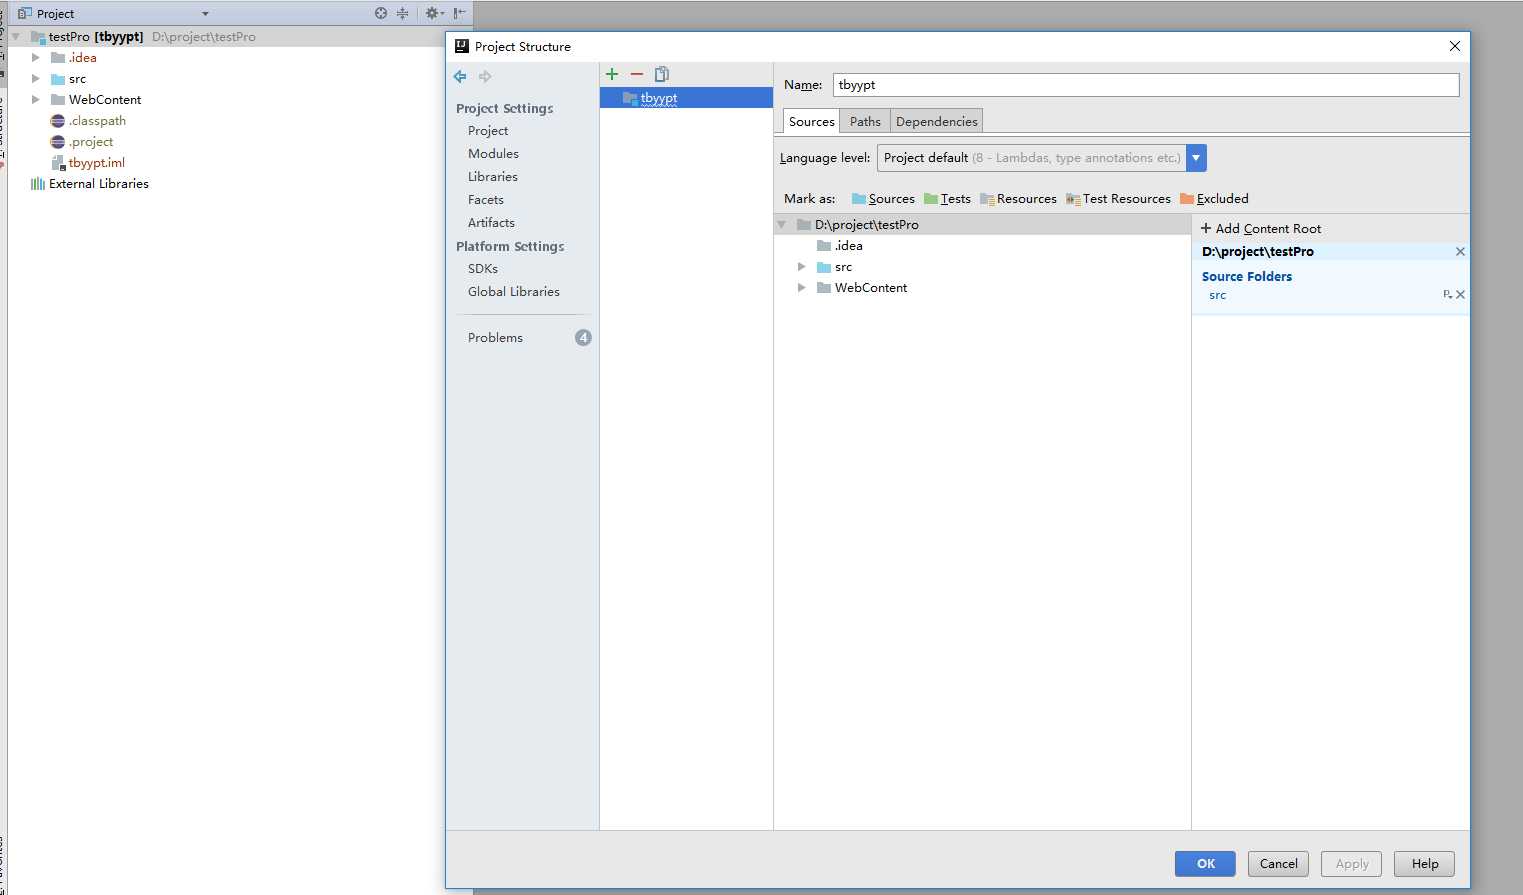Expand the .idea folder in Project panel
The width and height of the screenshot is (1523, 895).
pos(36,58)
